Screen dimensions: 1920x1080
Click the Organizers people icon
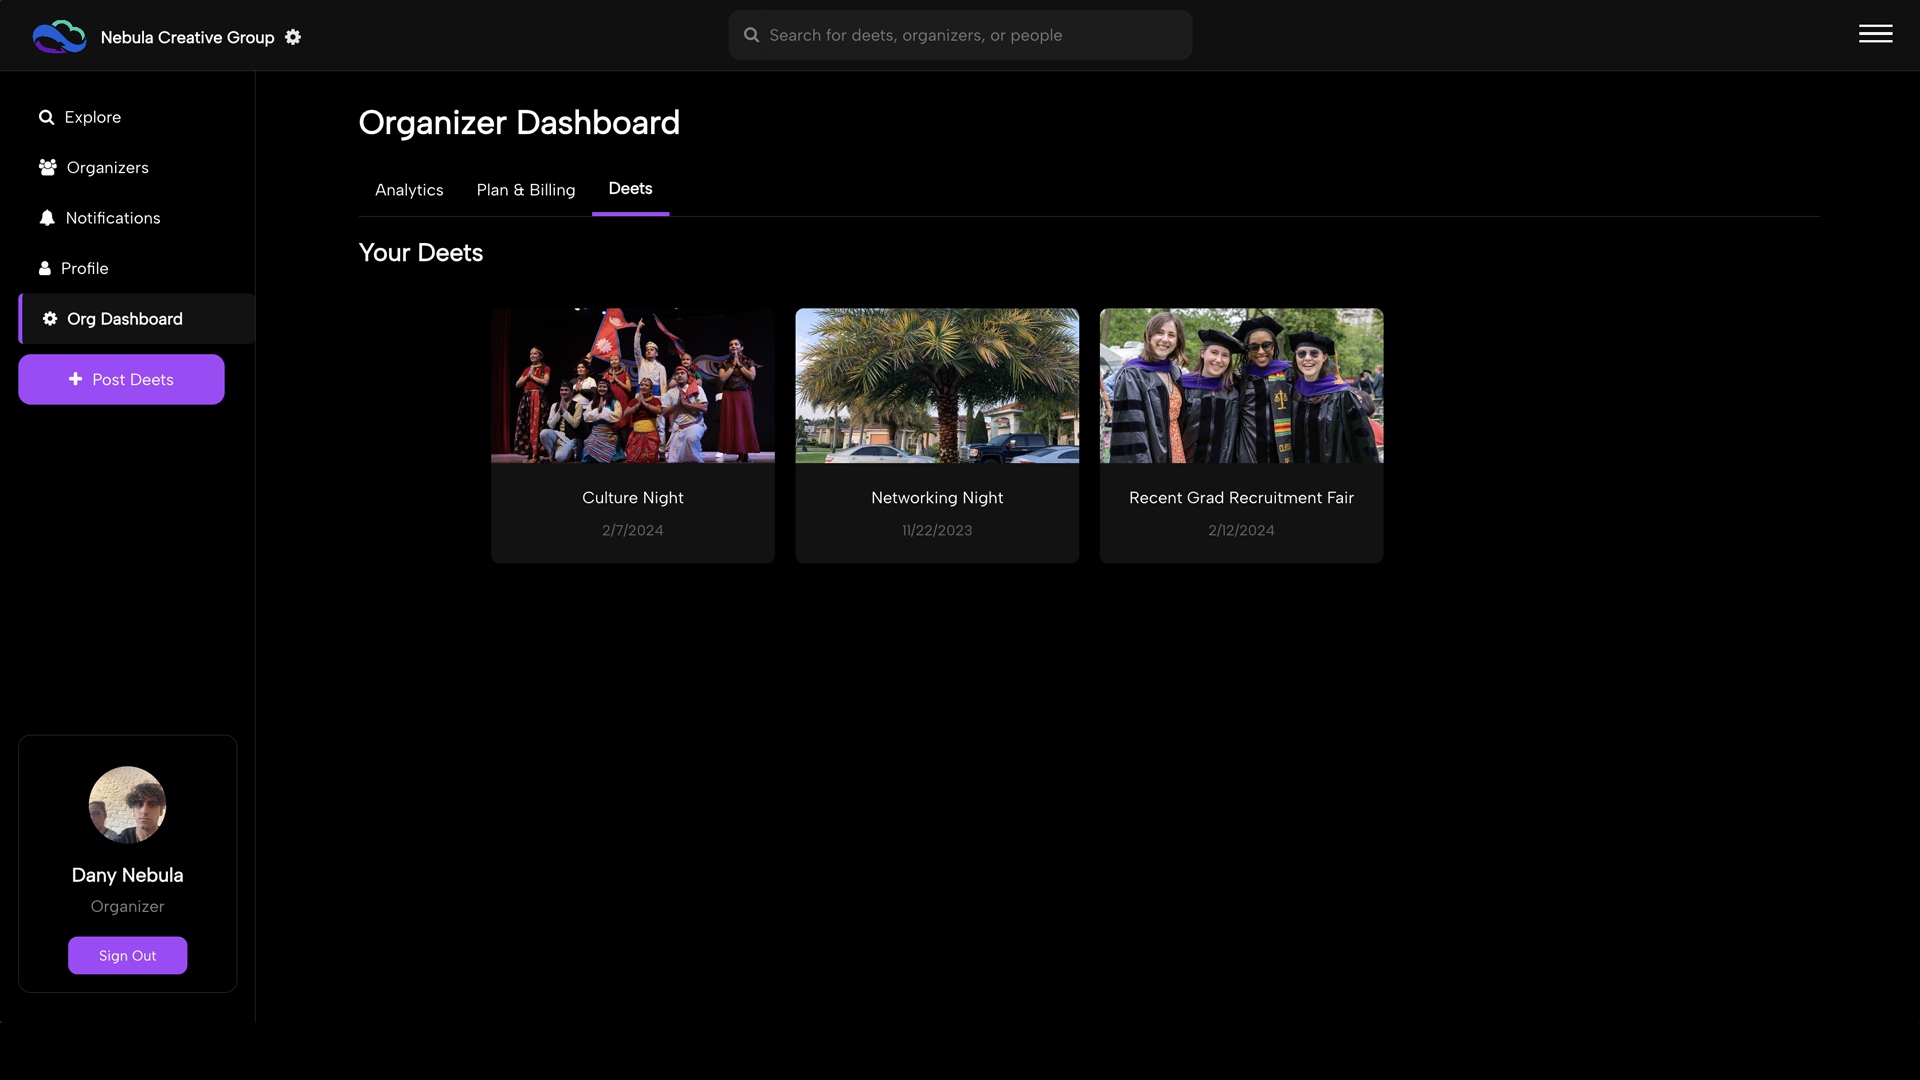coord(47,167)
